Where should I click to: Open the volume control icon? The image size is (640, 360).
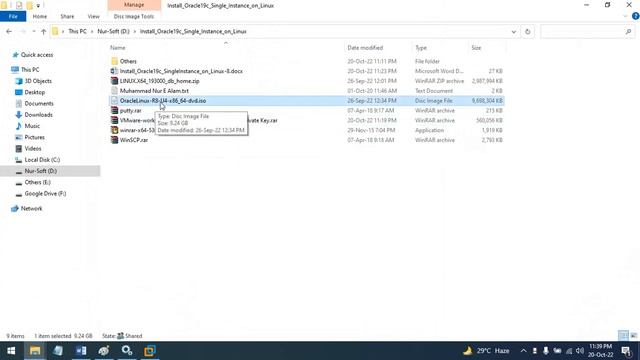580,351
